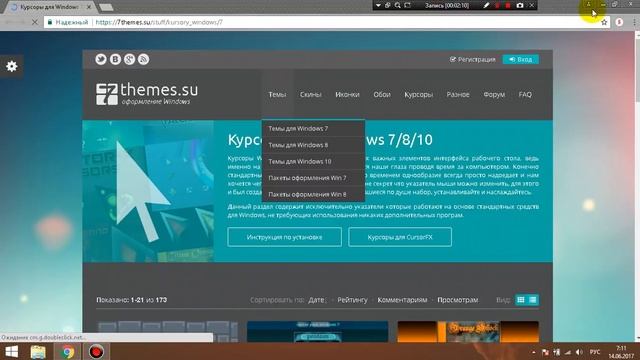This screenshot has height=360, width=640.
Task: Open the Темы navigation menu
Action: [277, 94]
